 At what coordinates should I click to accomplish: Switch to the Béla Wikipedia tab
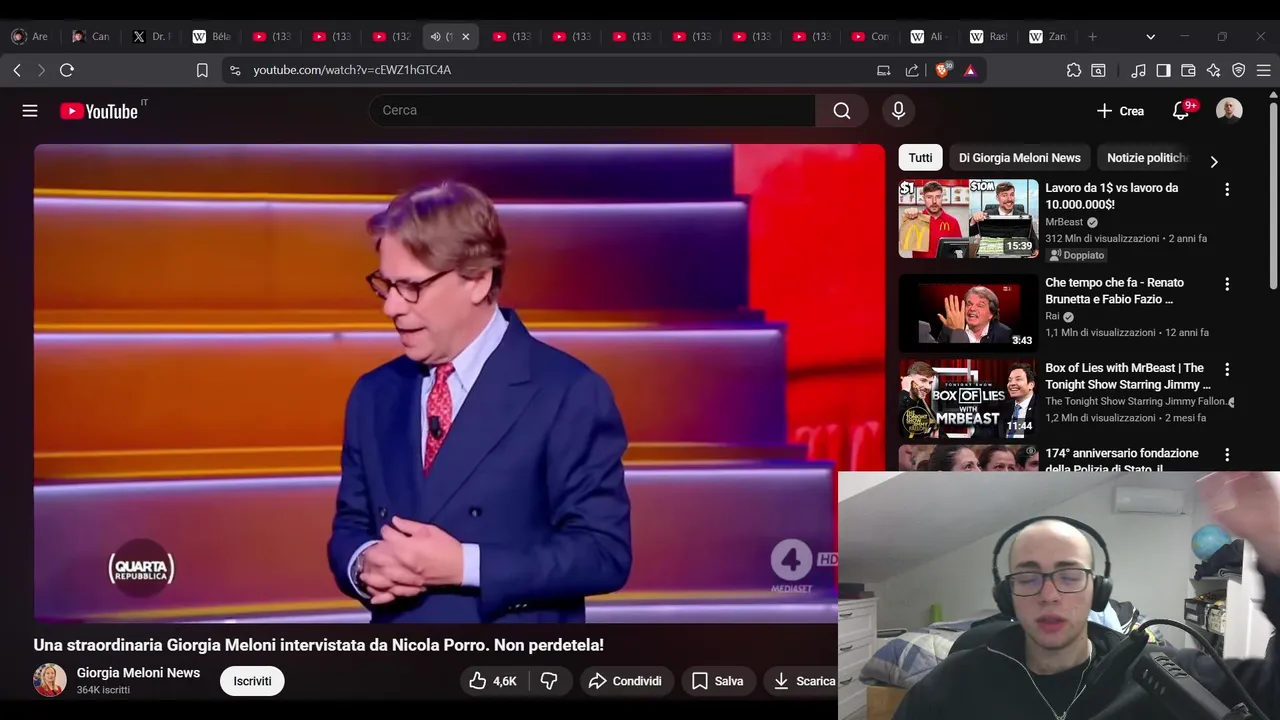coord(212,37)
